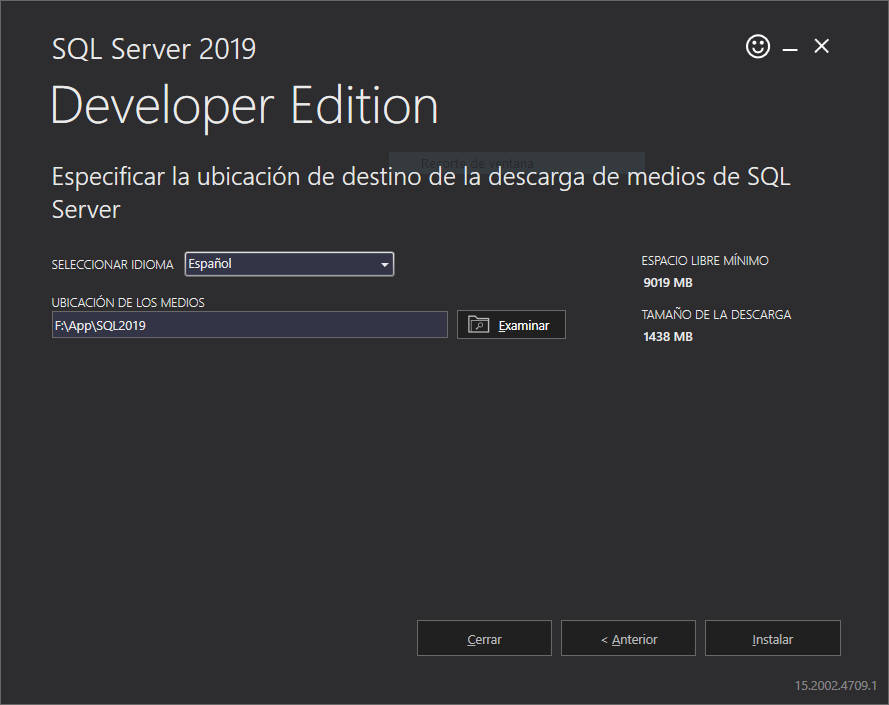Click the SQL Server 2019 title text
Image resolution: width=889 pixels, height=705 pixels.
tap(153, 48)
